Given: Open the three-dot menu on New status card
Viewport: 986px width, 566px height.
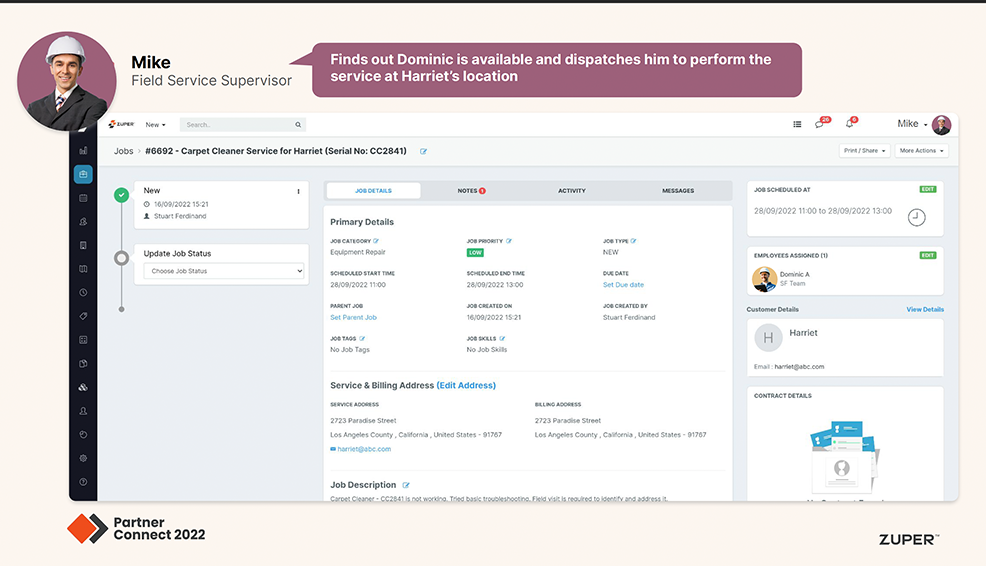Looking at the screenshot, I should (298, 191).
